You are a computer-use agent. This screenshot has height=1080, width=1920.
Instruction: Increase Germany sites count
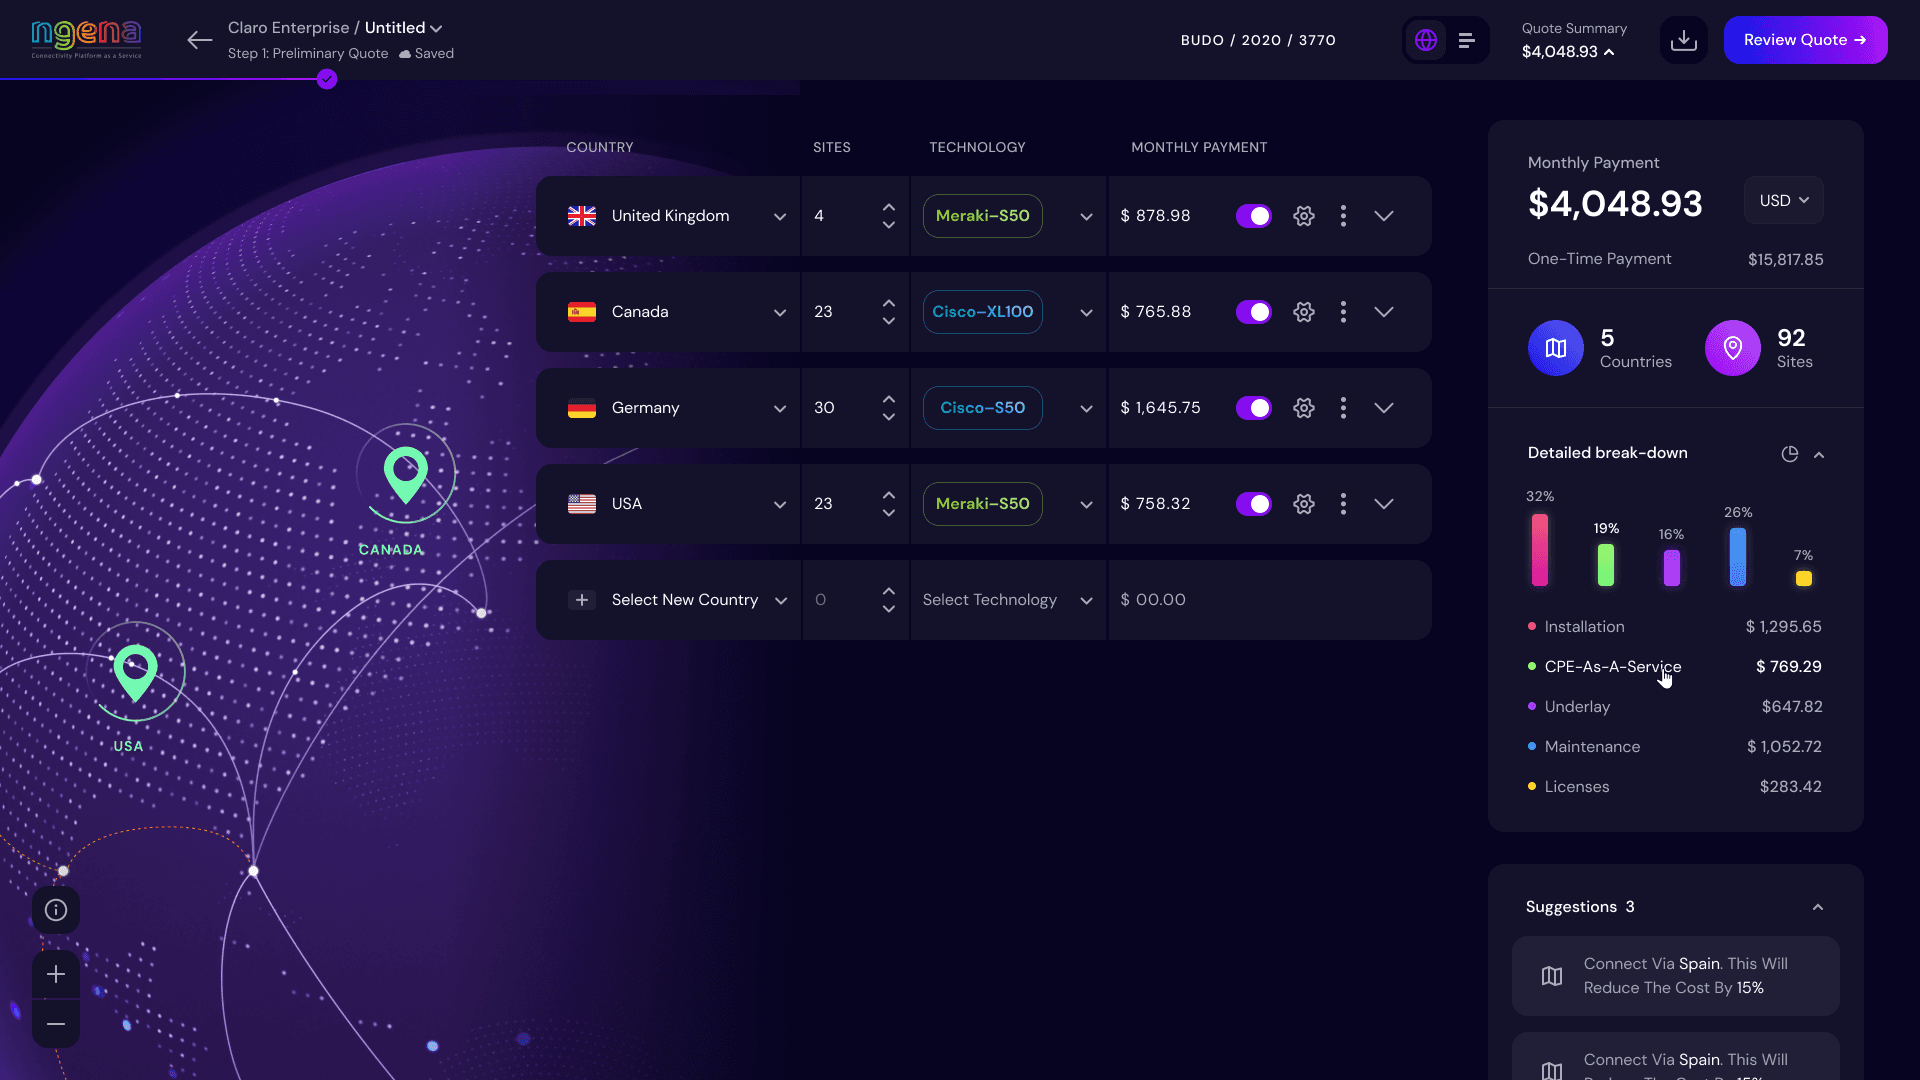(889, 399)
